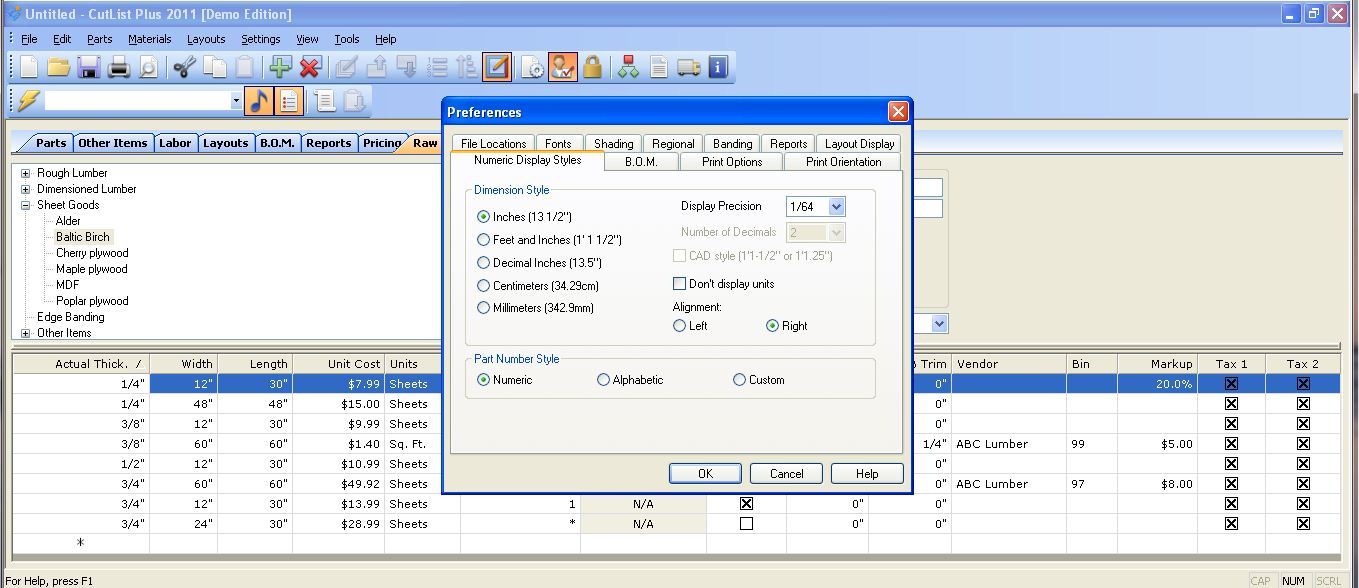Select Edge Banding in the materials tree
This screenshot has width=1359, height=588.
[x=70, y=317]
